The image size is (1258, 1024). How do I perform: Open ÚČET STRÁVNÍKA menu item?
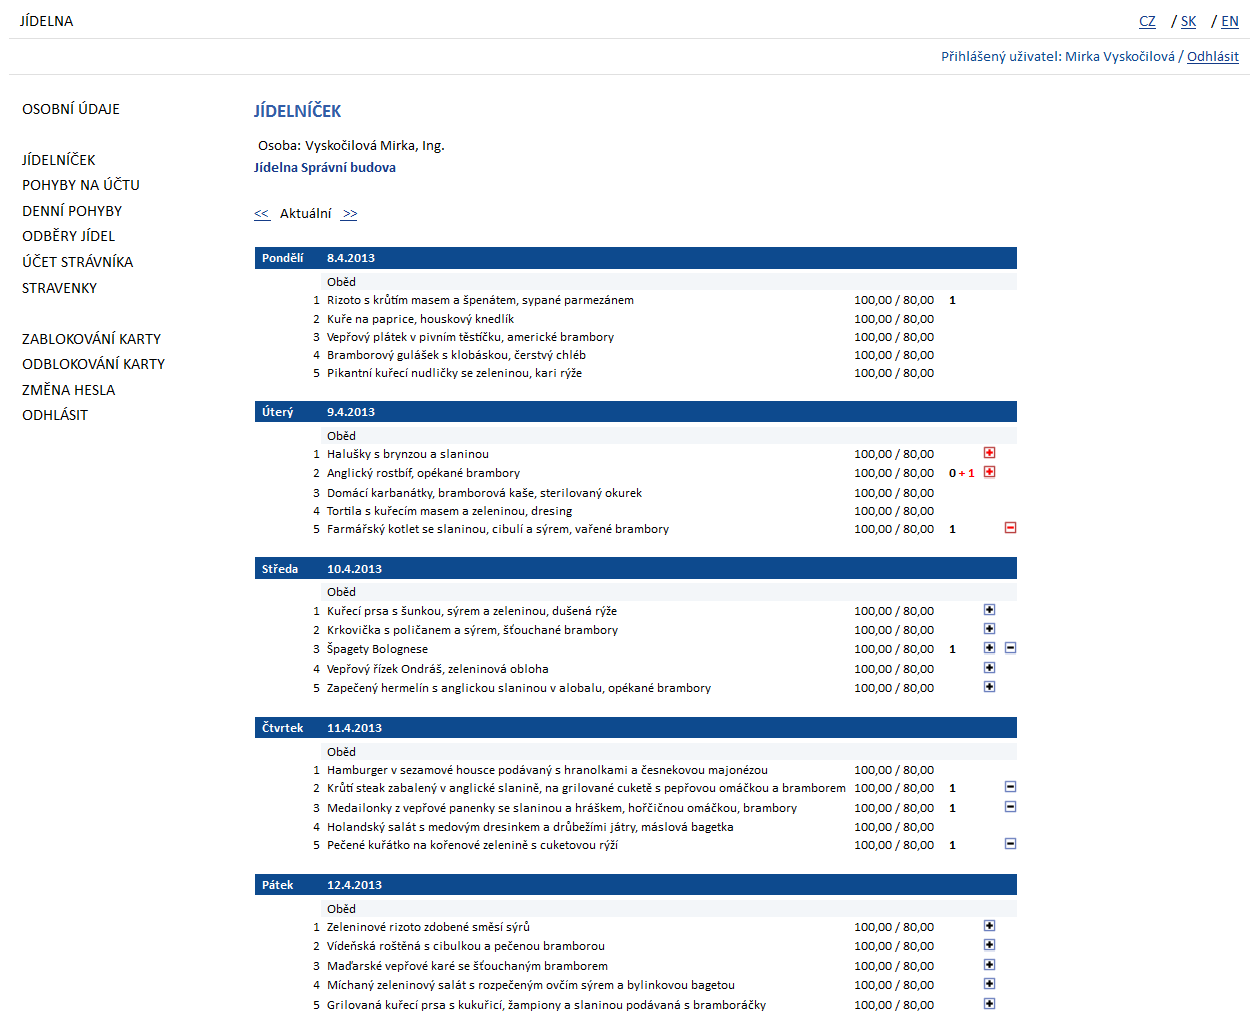point(78,262)
